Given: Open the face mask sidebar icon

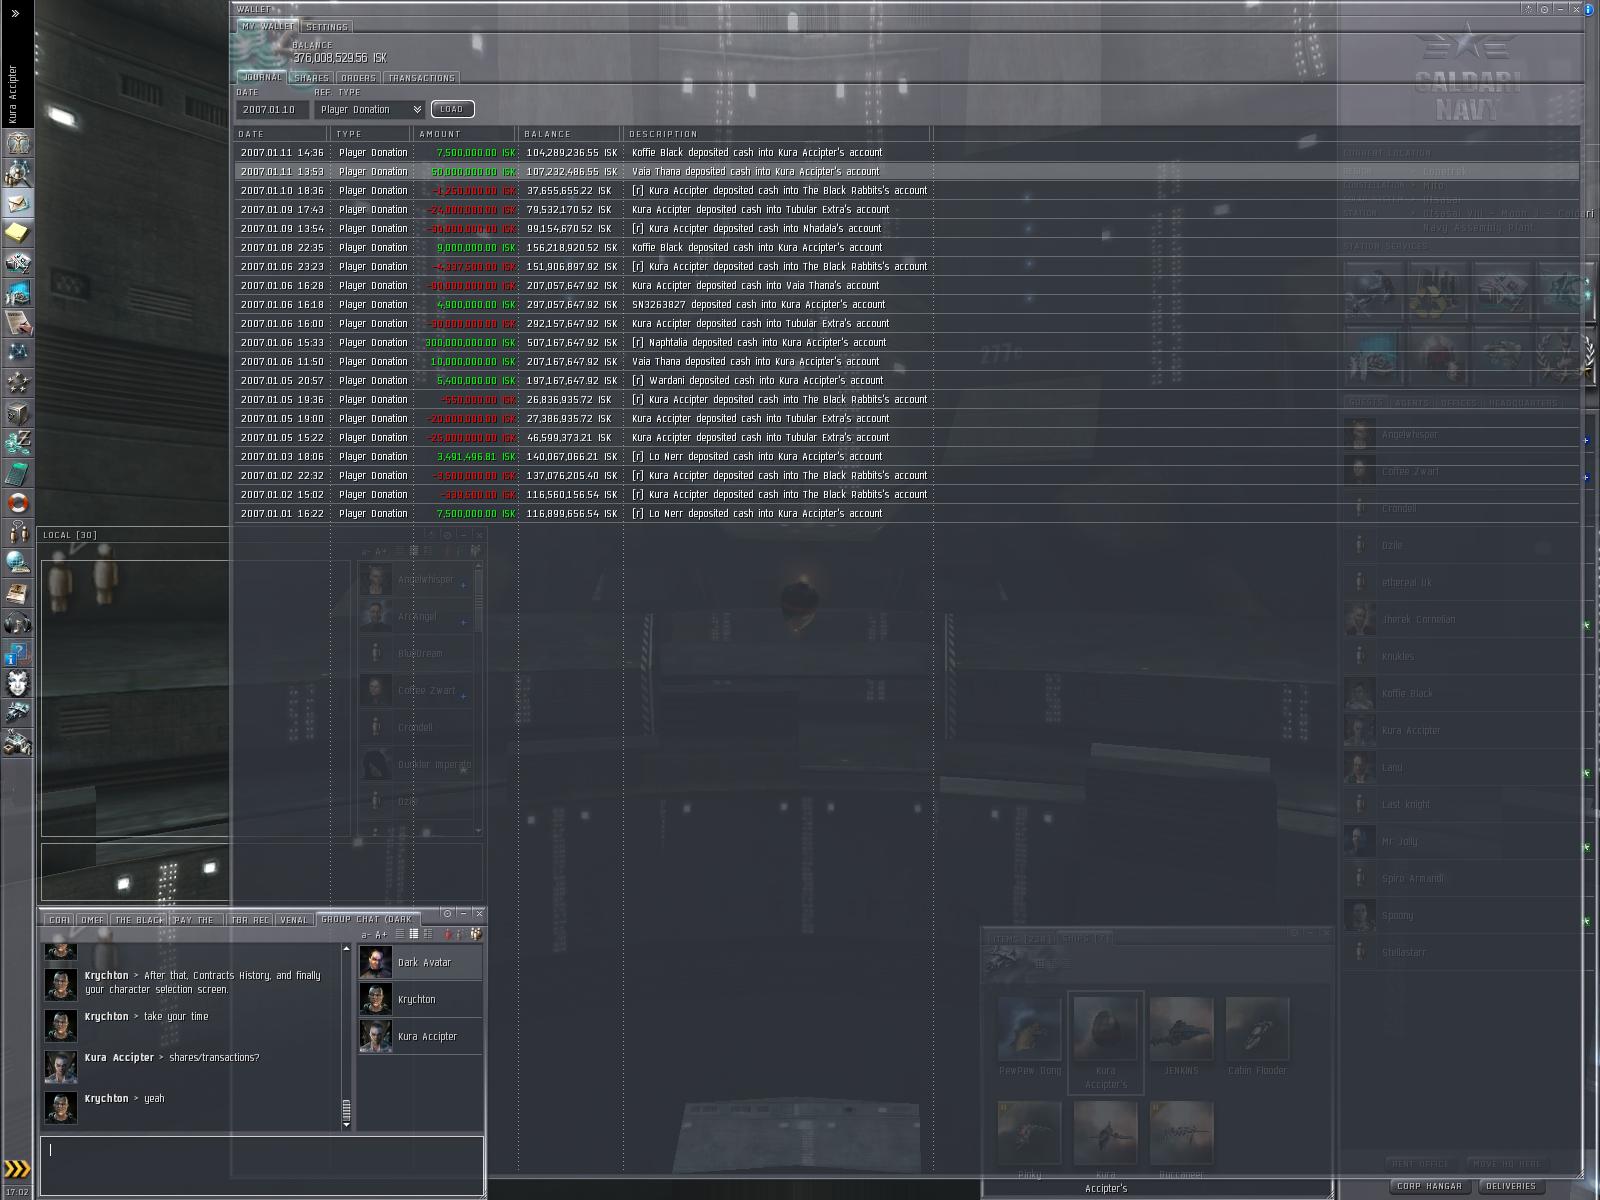Looking at the screenshot, I should tap(17, 682).
